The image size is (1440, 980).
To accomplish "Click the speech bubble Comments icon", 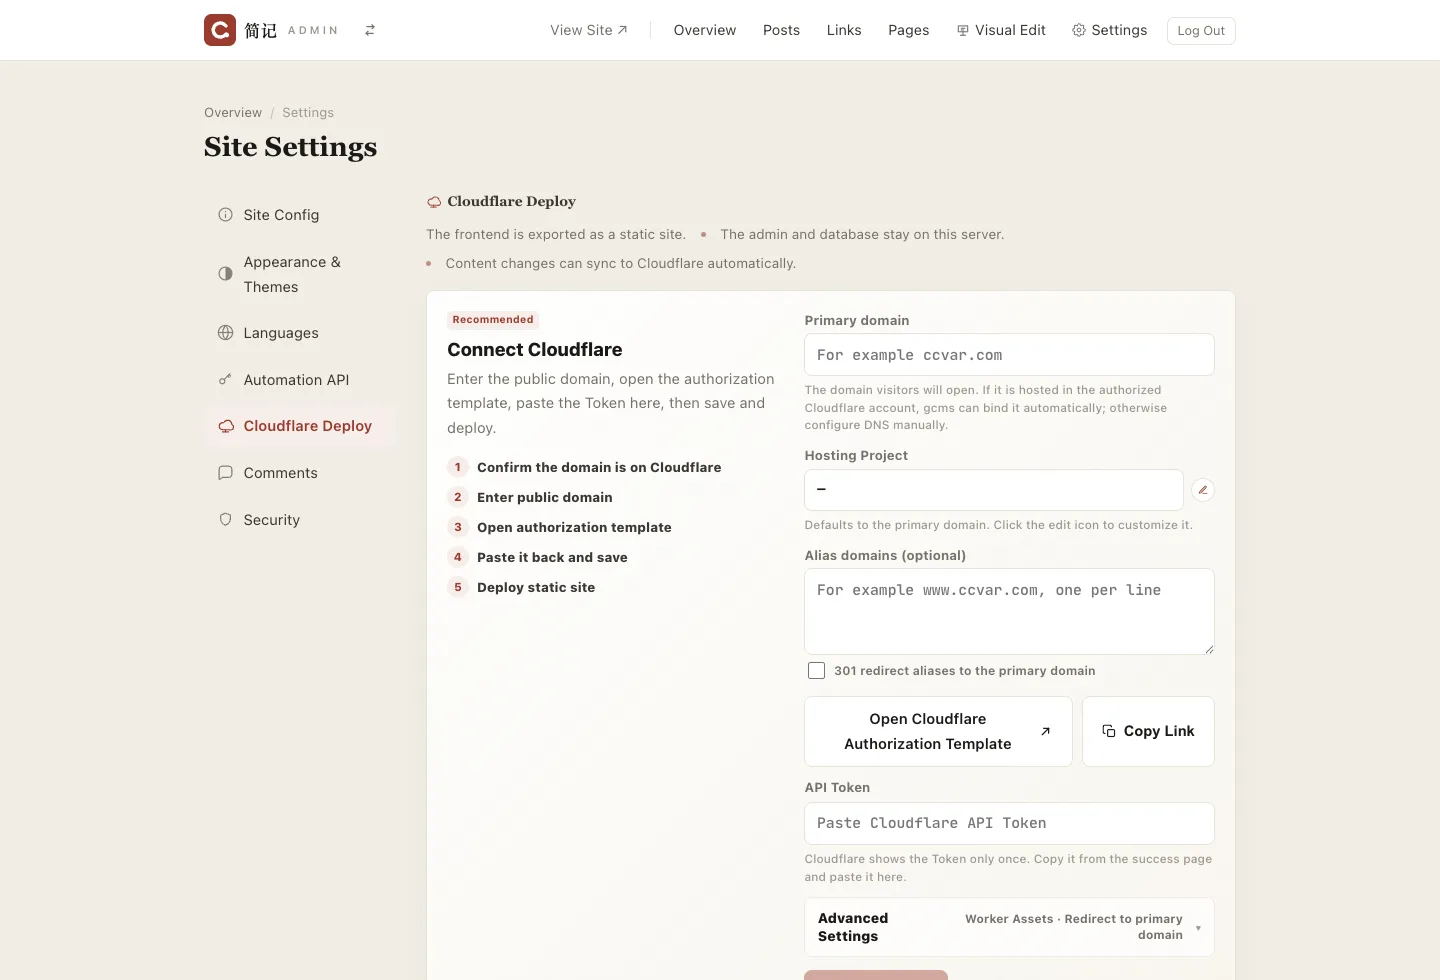I will (x=225, y=473).
